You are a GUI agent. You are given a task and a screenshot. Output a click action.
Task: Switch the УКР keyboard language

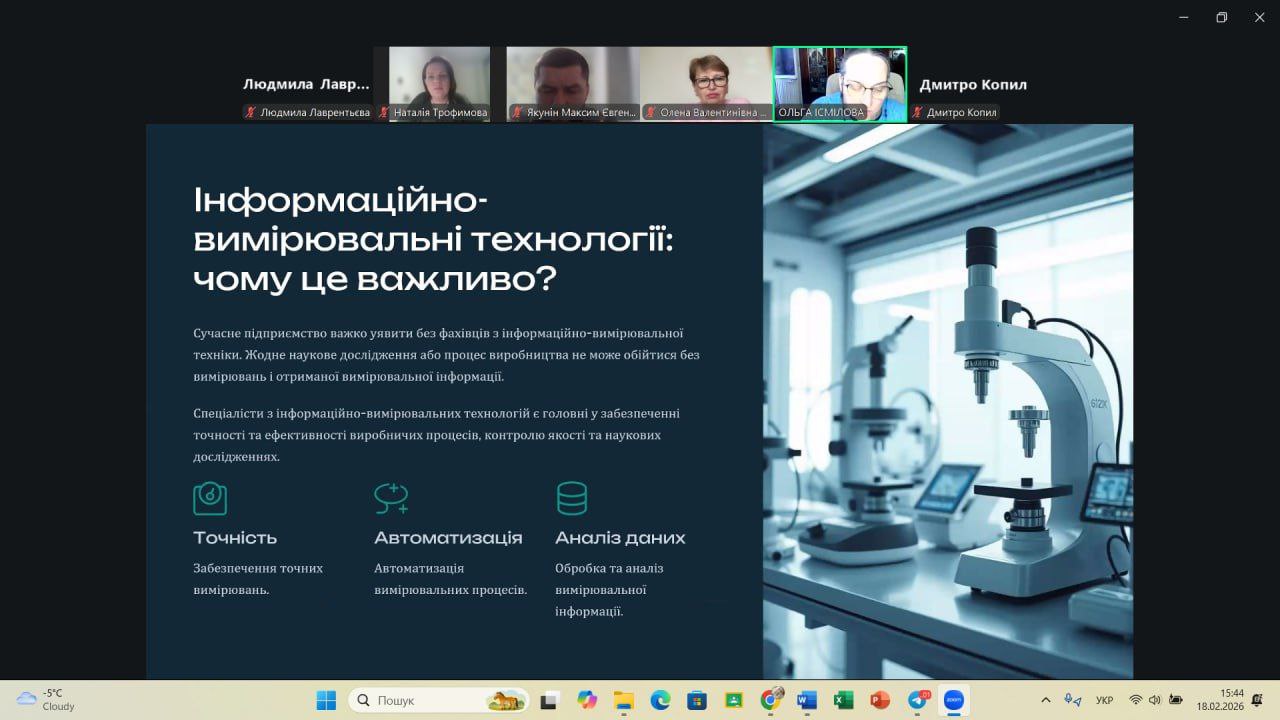pos(1105,700)
